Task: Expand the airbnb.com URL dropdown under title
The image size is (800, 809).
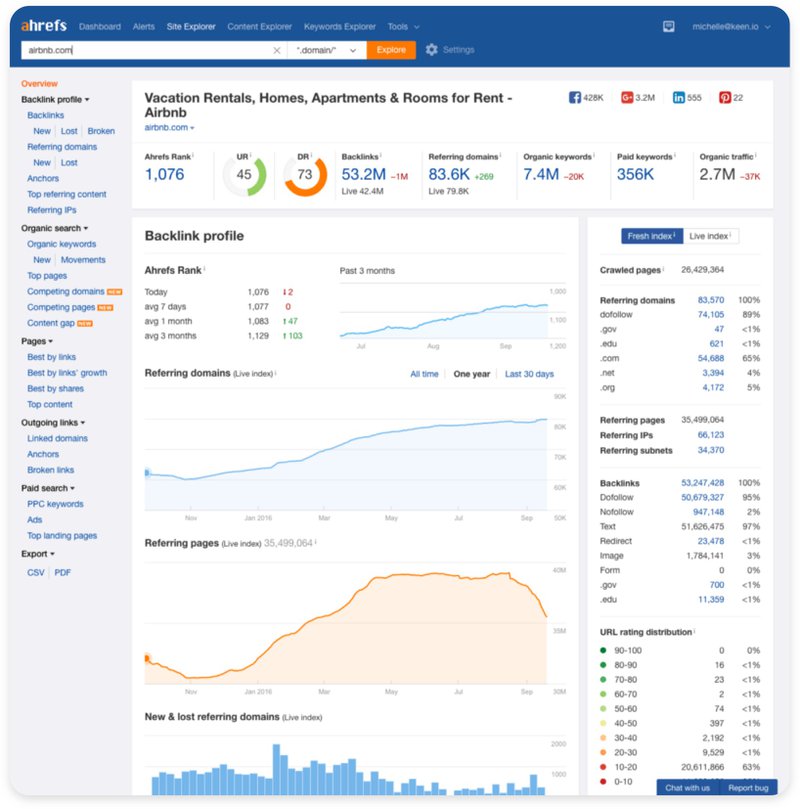Action: tap(169, 127)
